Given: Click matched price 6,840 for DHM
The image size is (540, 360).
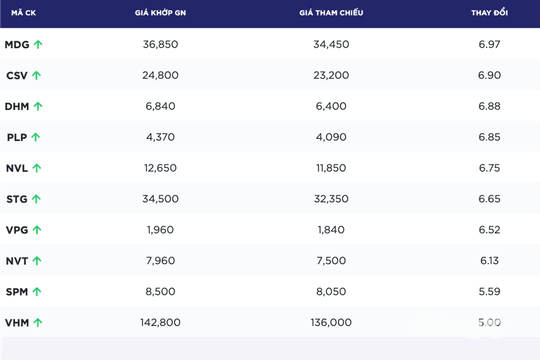Looking at the screenshot, I should point(160,106).
